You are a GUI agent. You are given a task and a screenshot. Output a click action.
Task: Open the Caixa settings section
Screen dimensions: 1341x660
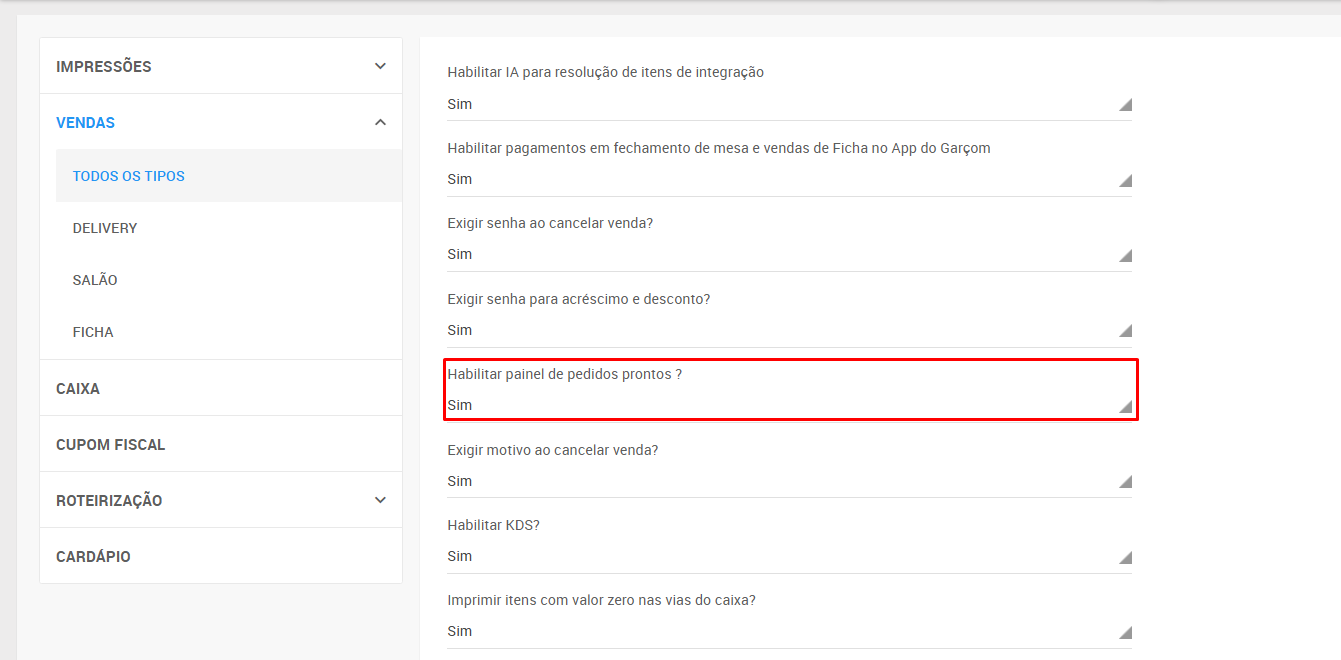click(78, 388)
